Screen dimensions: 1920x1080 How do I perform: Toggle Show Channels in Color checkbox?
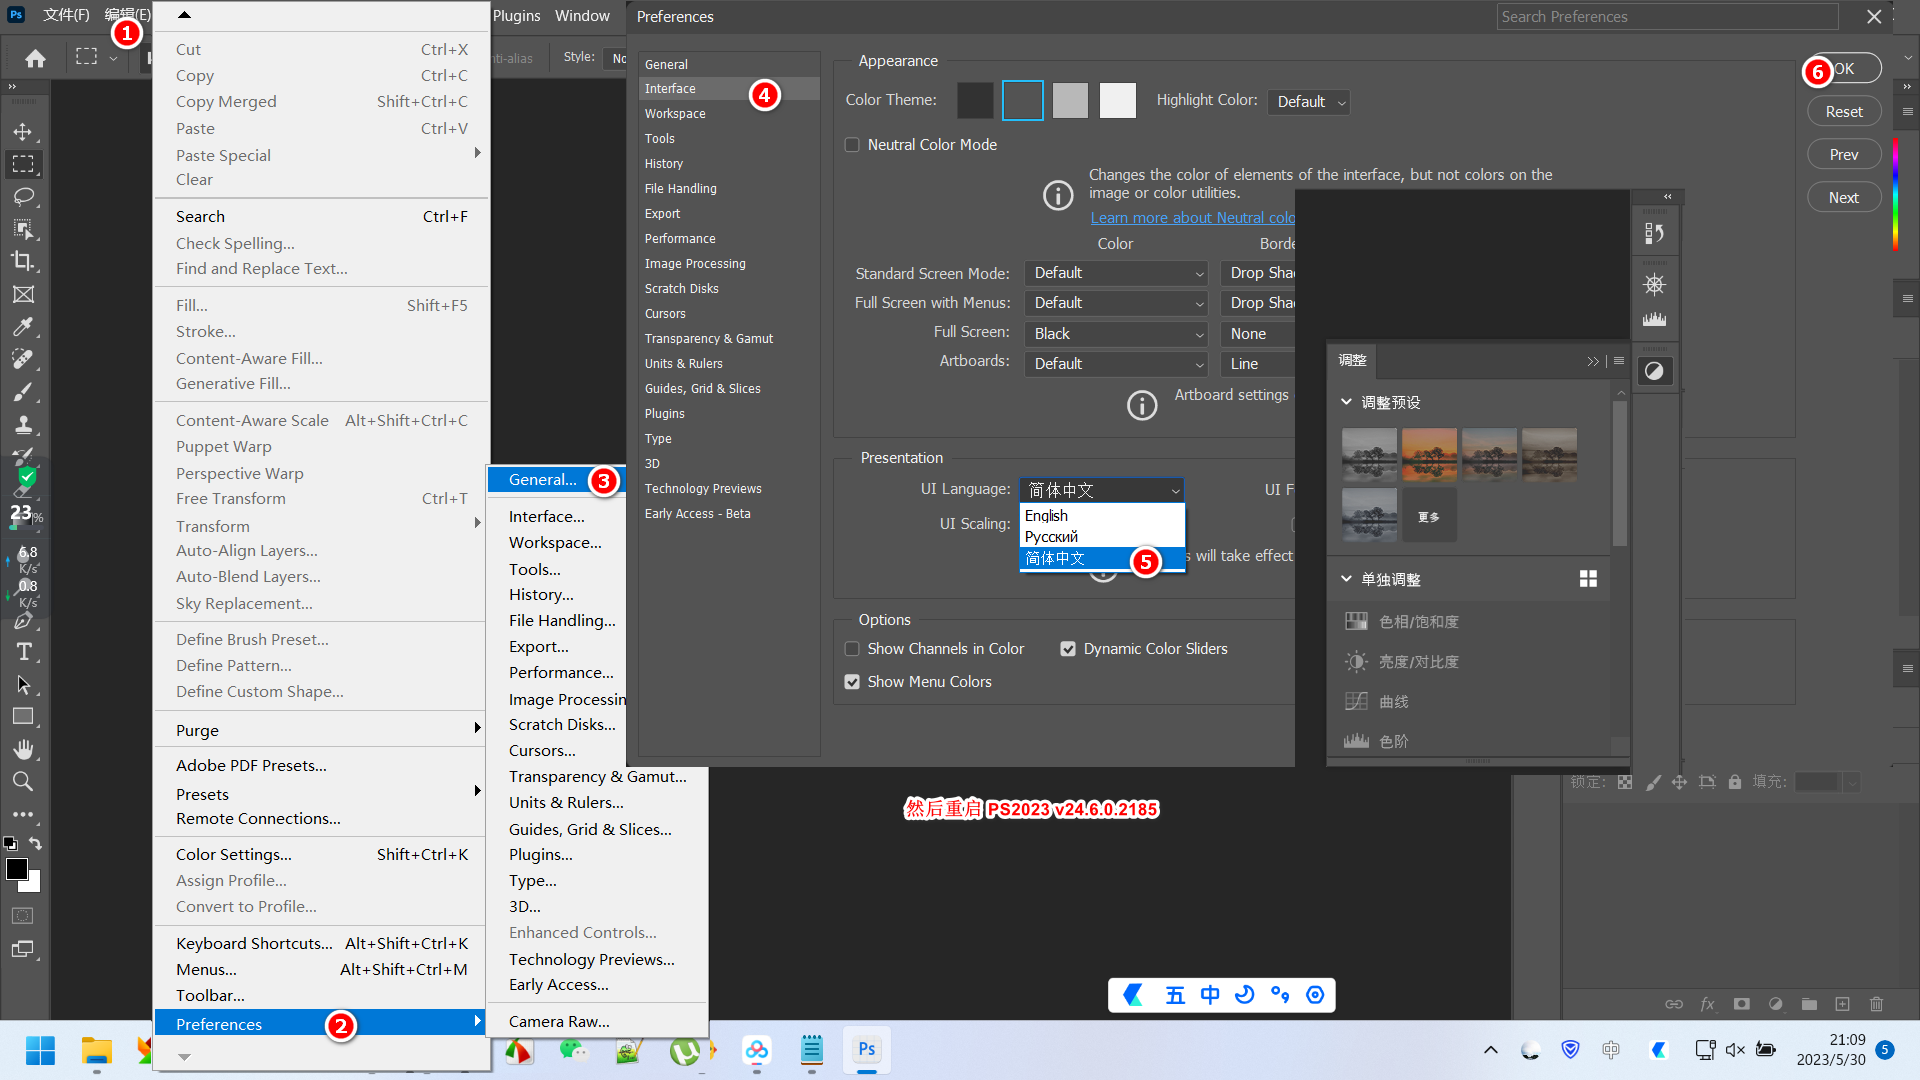[852, 649]
